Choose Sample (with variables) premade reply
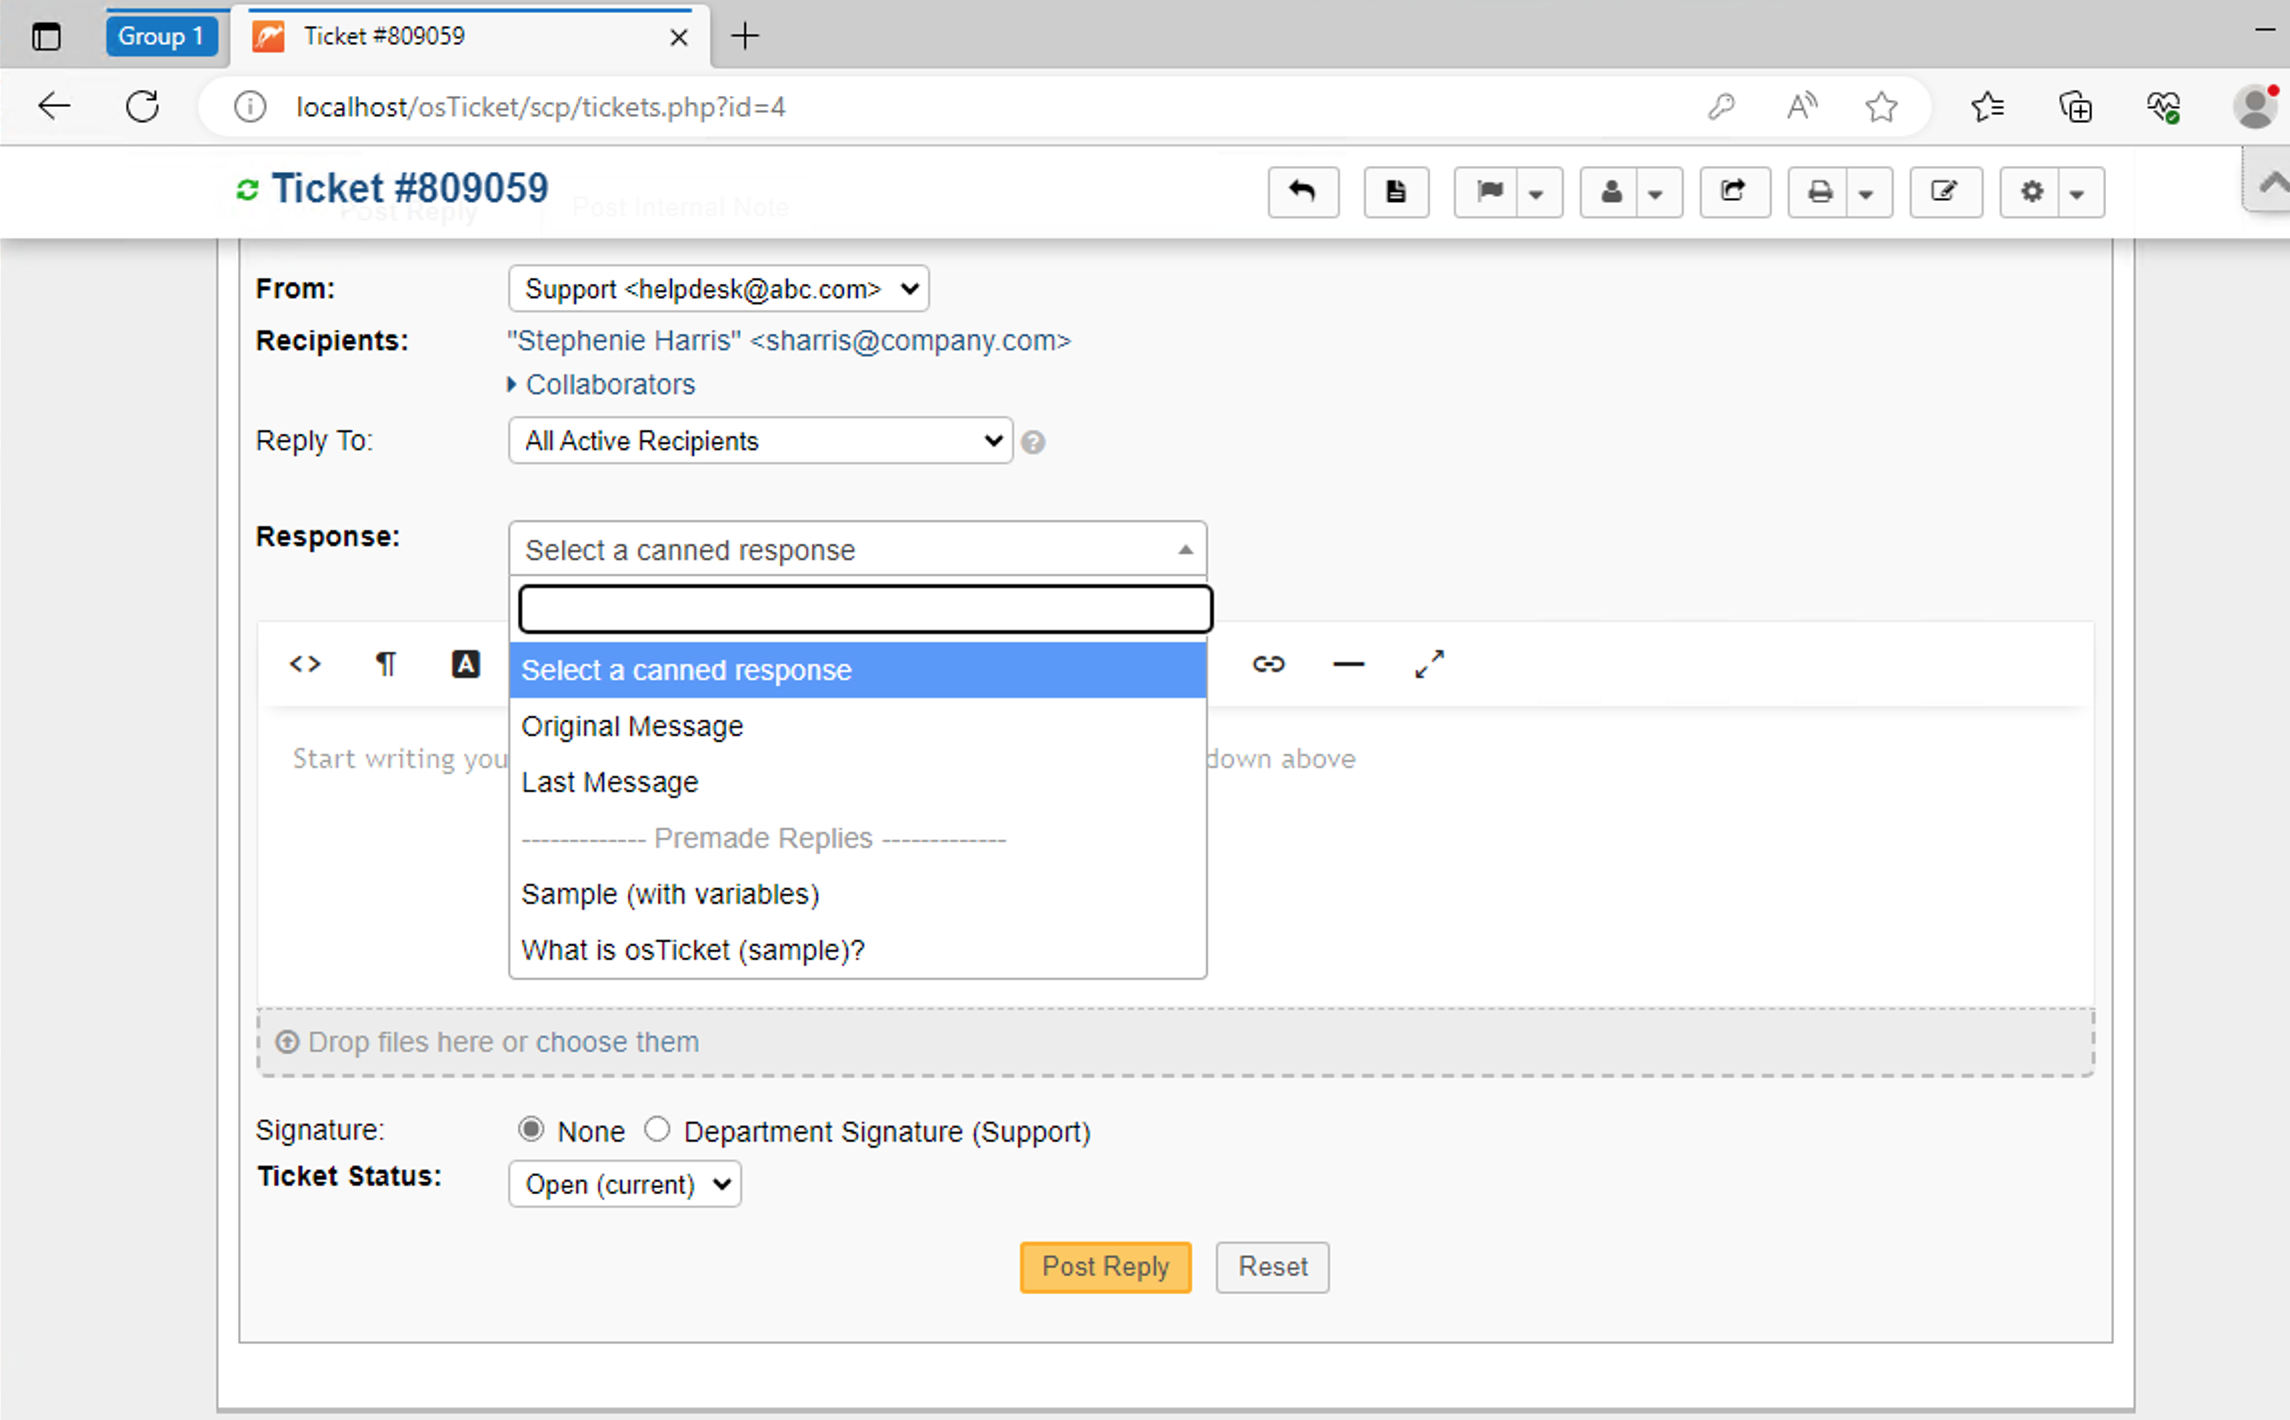Image resolution: width=2290 pixels, height=1420 pixels. click(670, 894)
